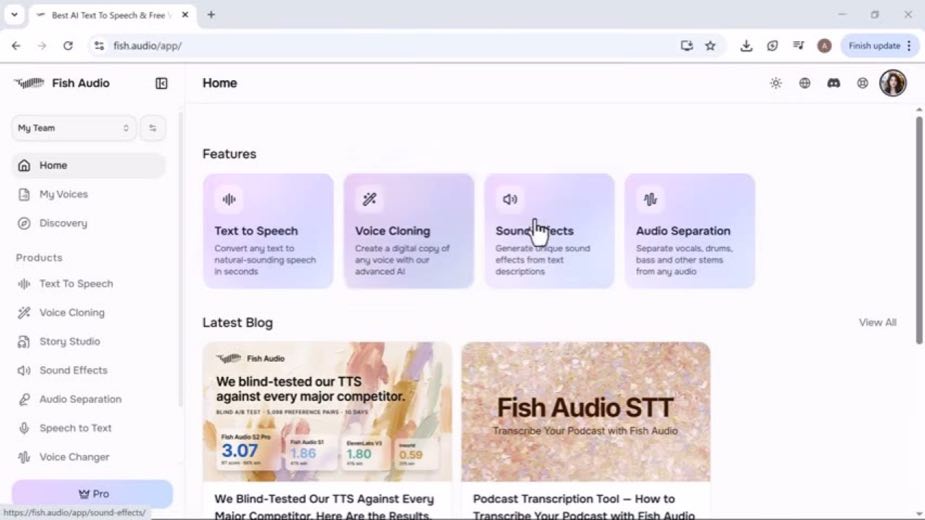
Task: Click waveform icon on Text to Speech card
Action: pos(229,200)
